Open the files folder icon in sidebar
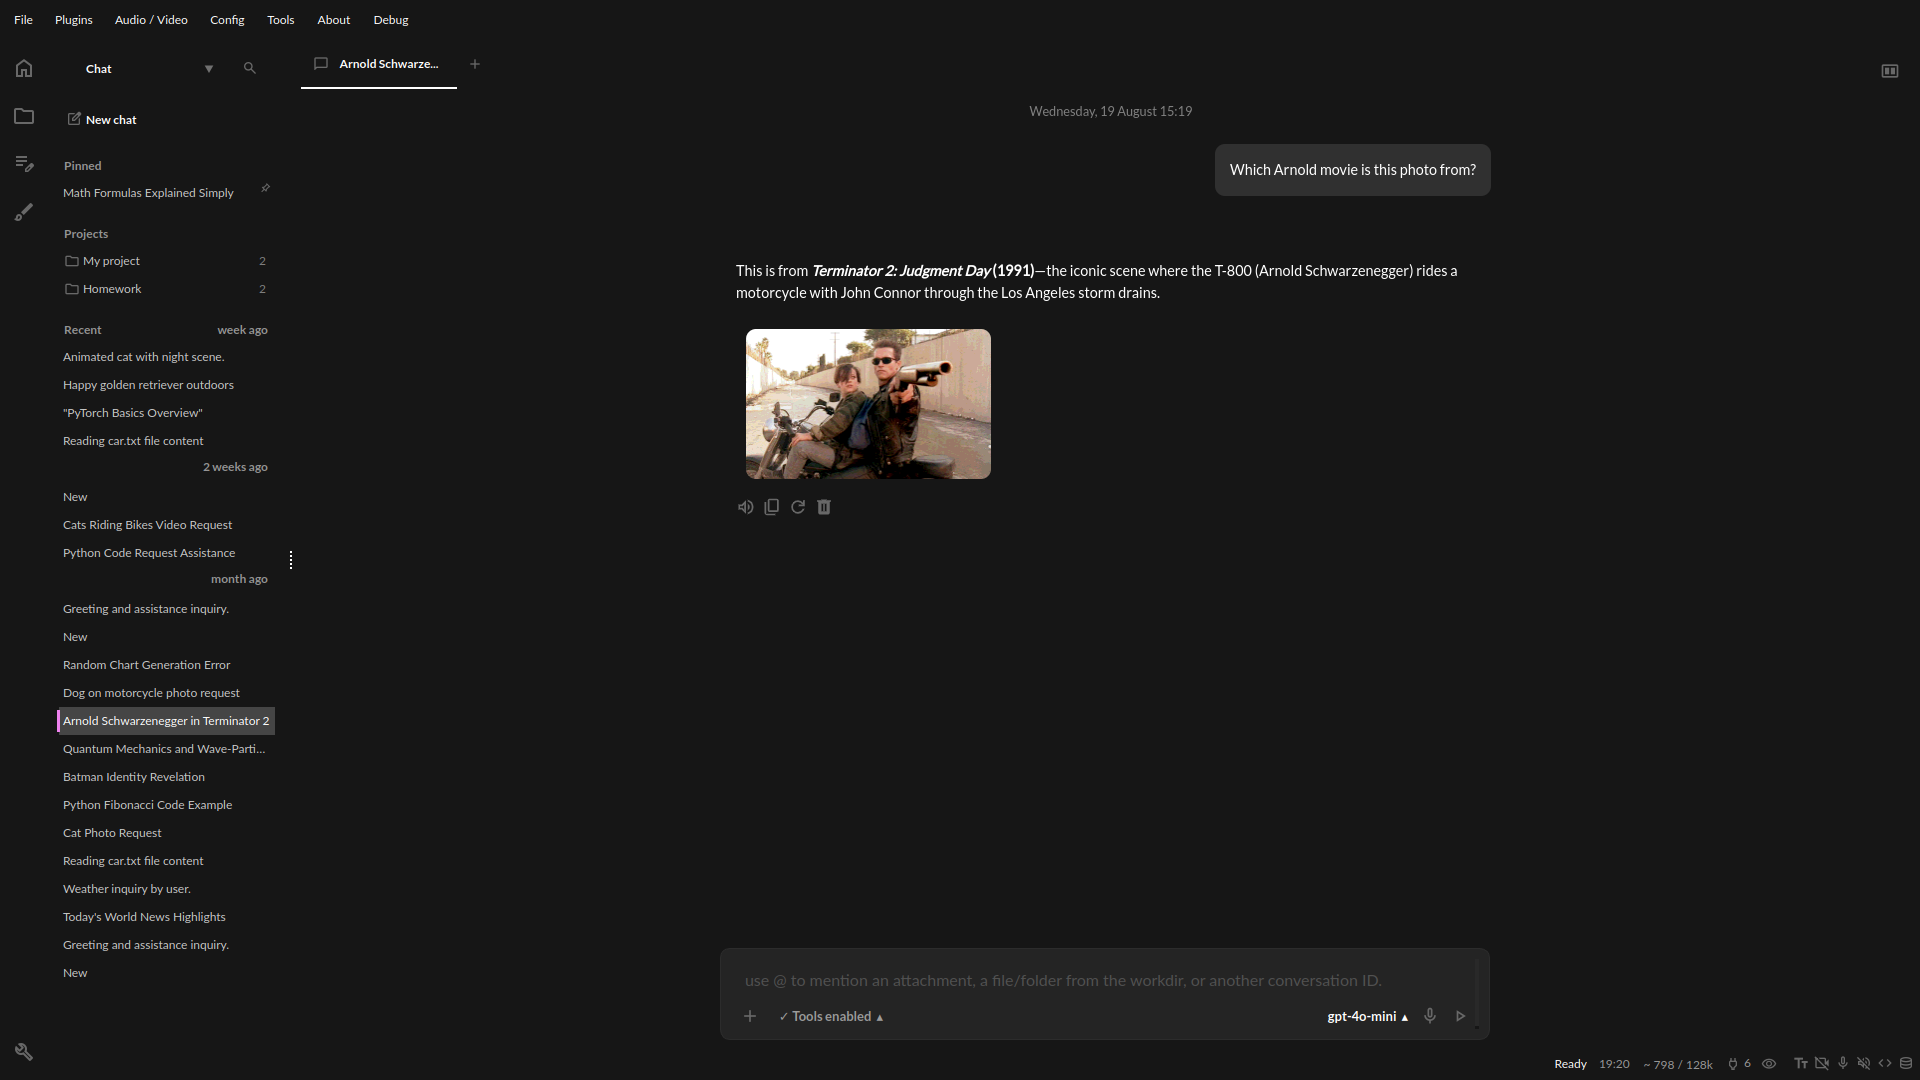Image resolution: width=1920 pixels, height=1080 pixels. pyautogui.click(x=24, y=116)
